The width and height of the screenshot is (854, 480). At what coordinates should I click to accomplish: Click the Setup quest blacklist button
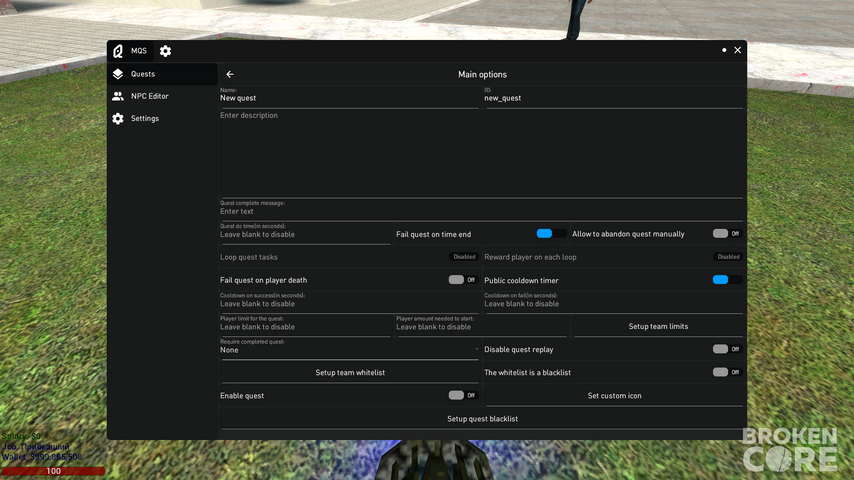tap(482, 419)
